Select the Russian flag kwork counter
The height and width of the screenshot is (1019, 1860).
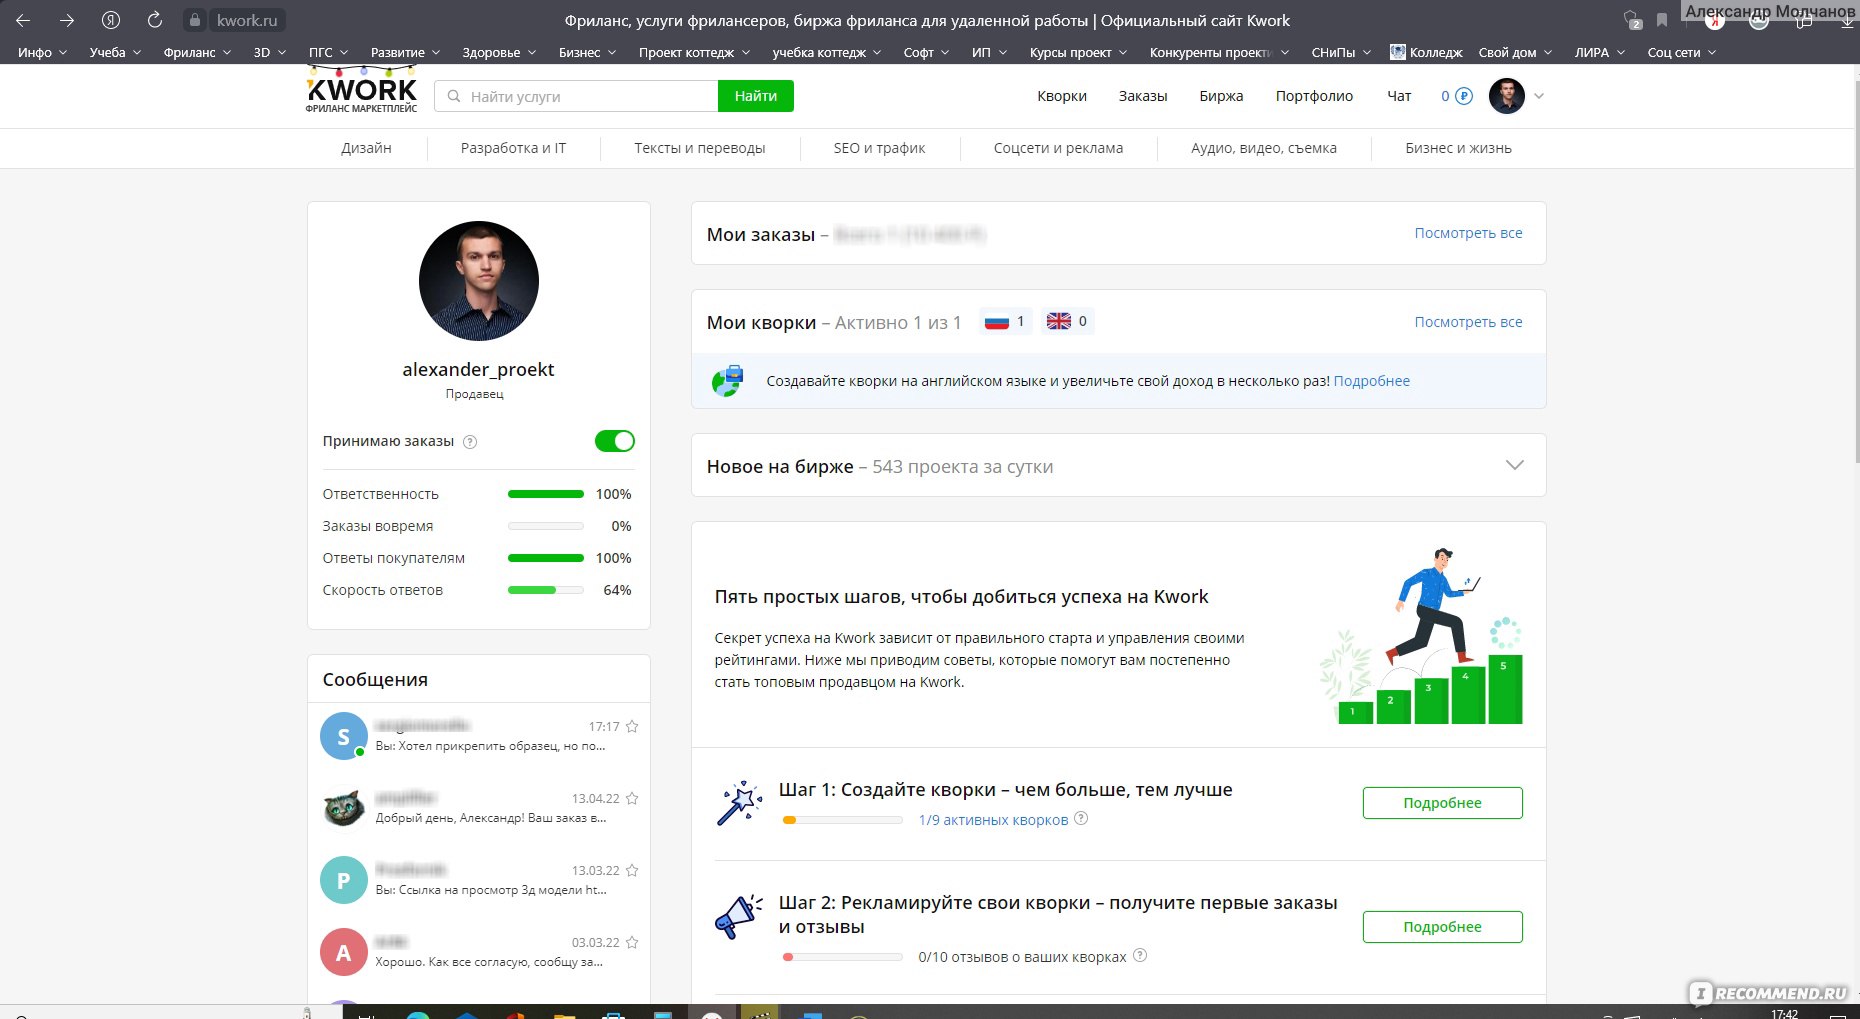pos(1005,321)
